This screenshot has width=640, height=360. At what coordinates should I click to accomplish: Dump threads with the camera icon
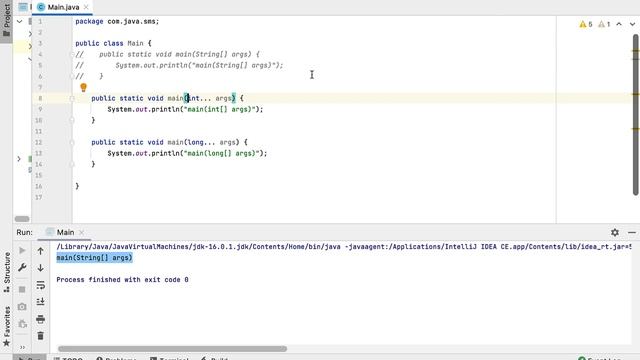coord(22,307)
